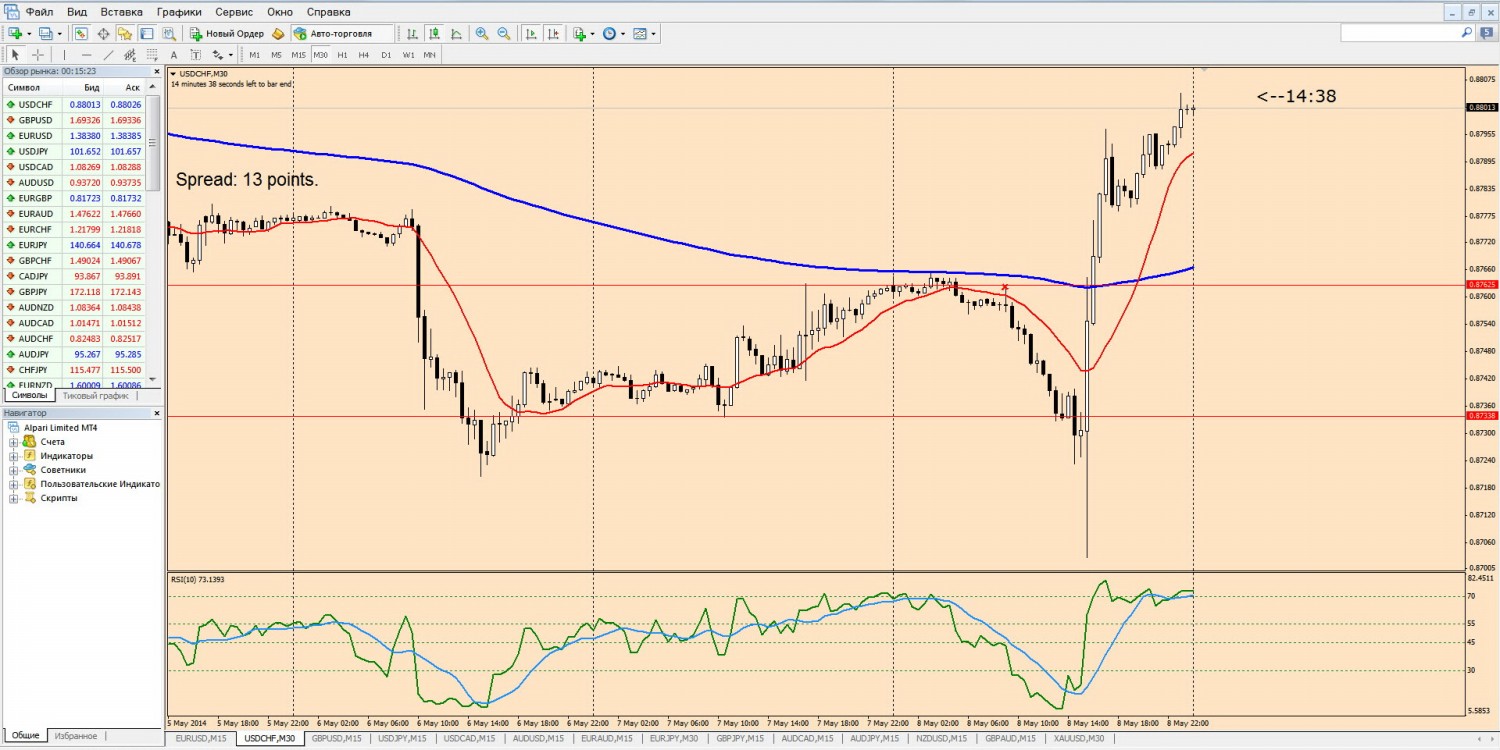This screenshot has width=1500, height=750.
Task: Select the vertical line drawing tool
Action: [x=64, y=55]
